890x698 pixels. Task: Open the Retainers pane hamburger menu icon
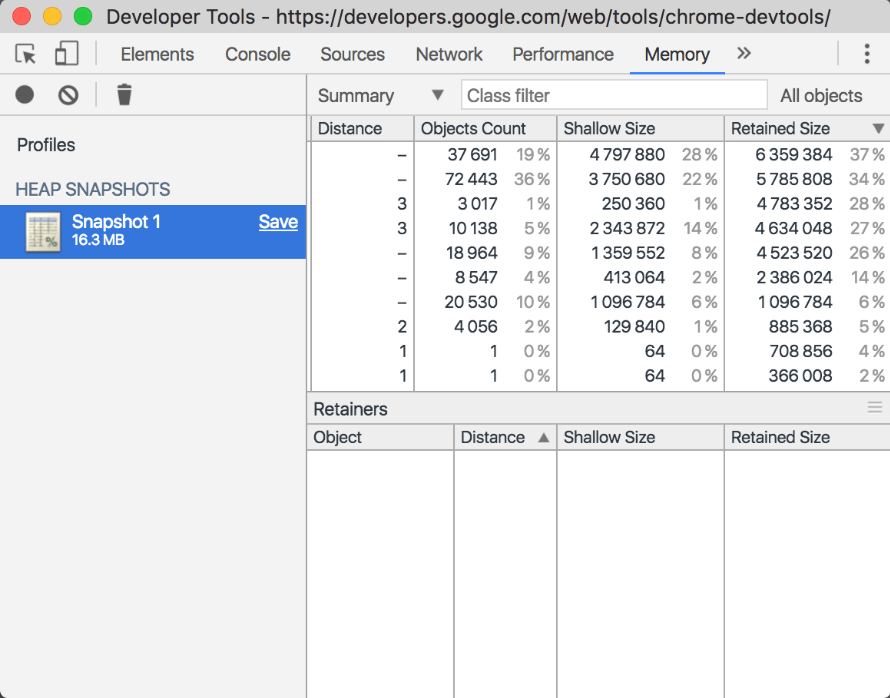tap(875, 407)
